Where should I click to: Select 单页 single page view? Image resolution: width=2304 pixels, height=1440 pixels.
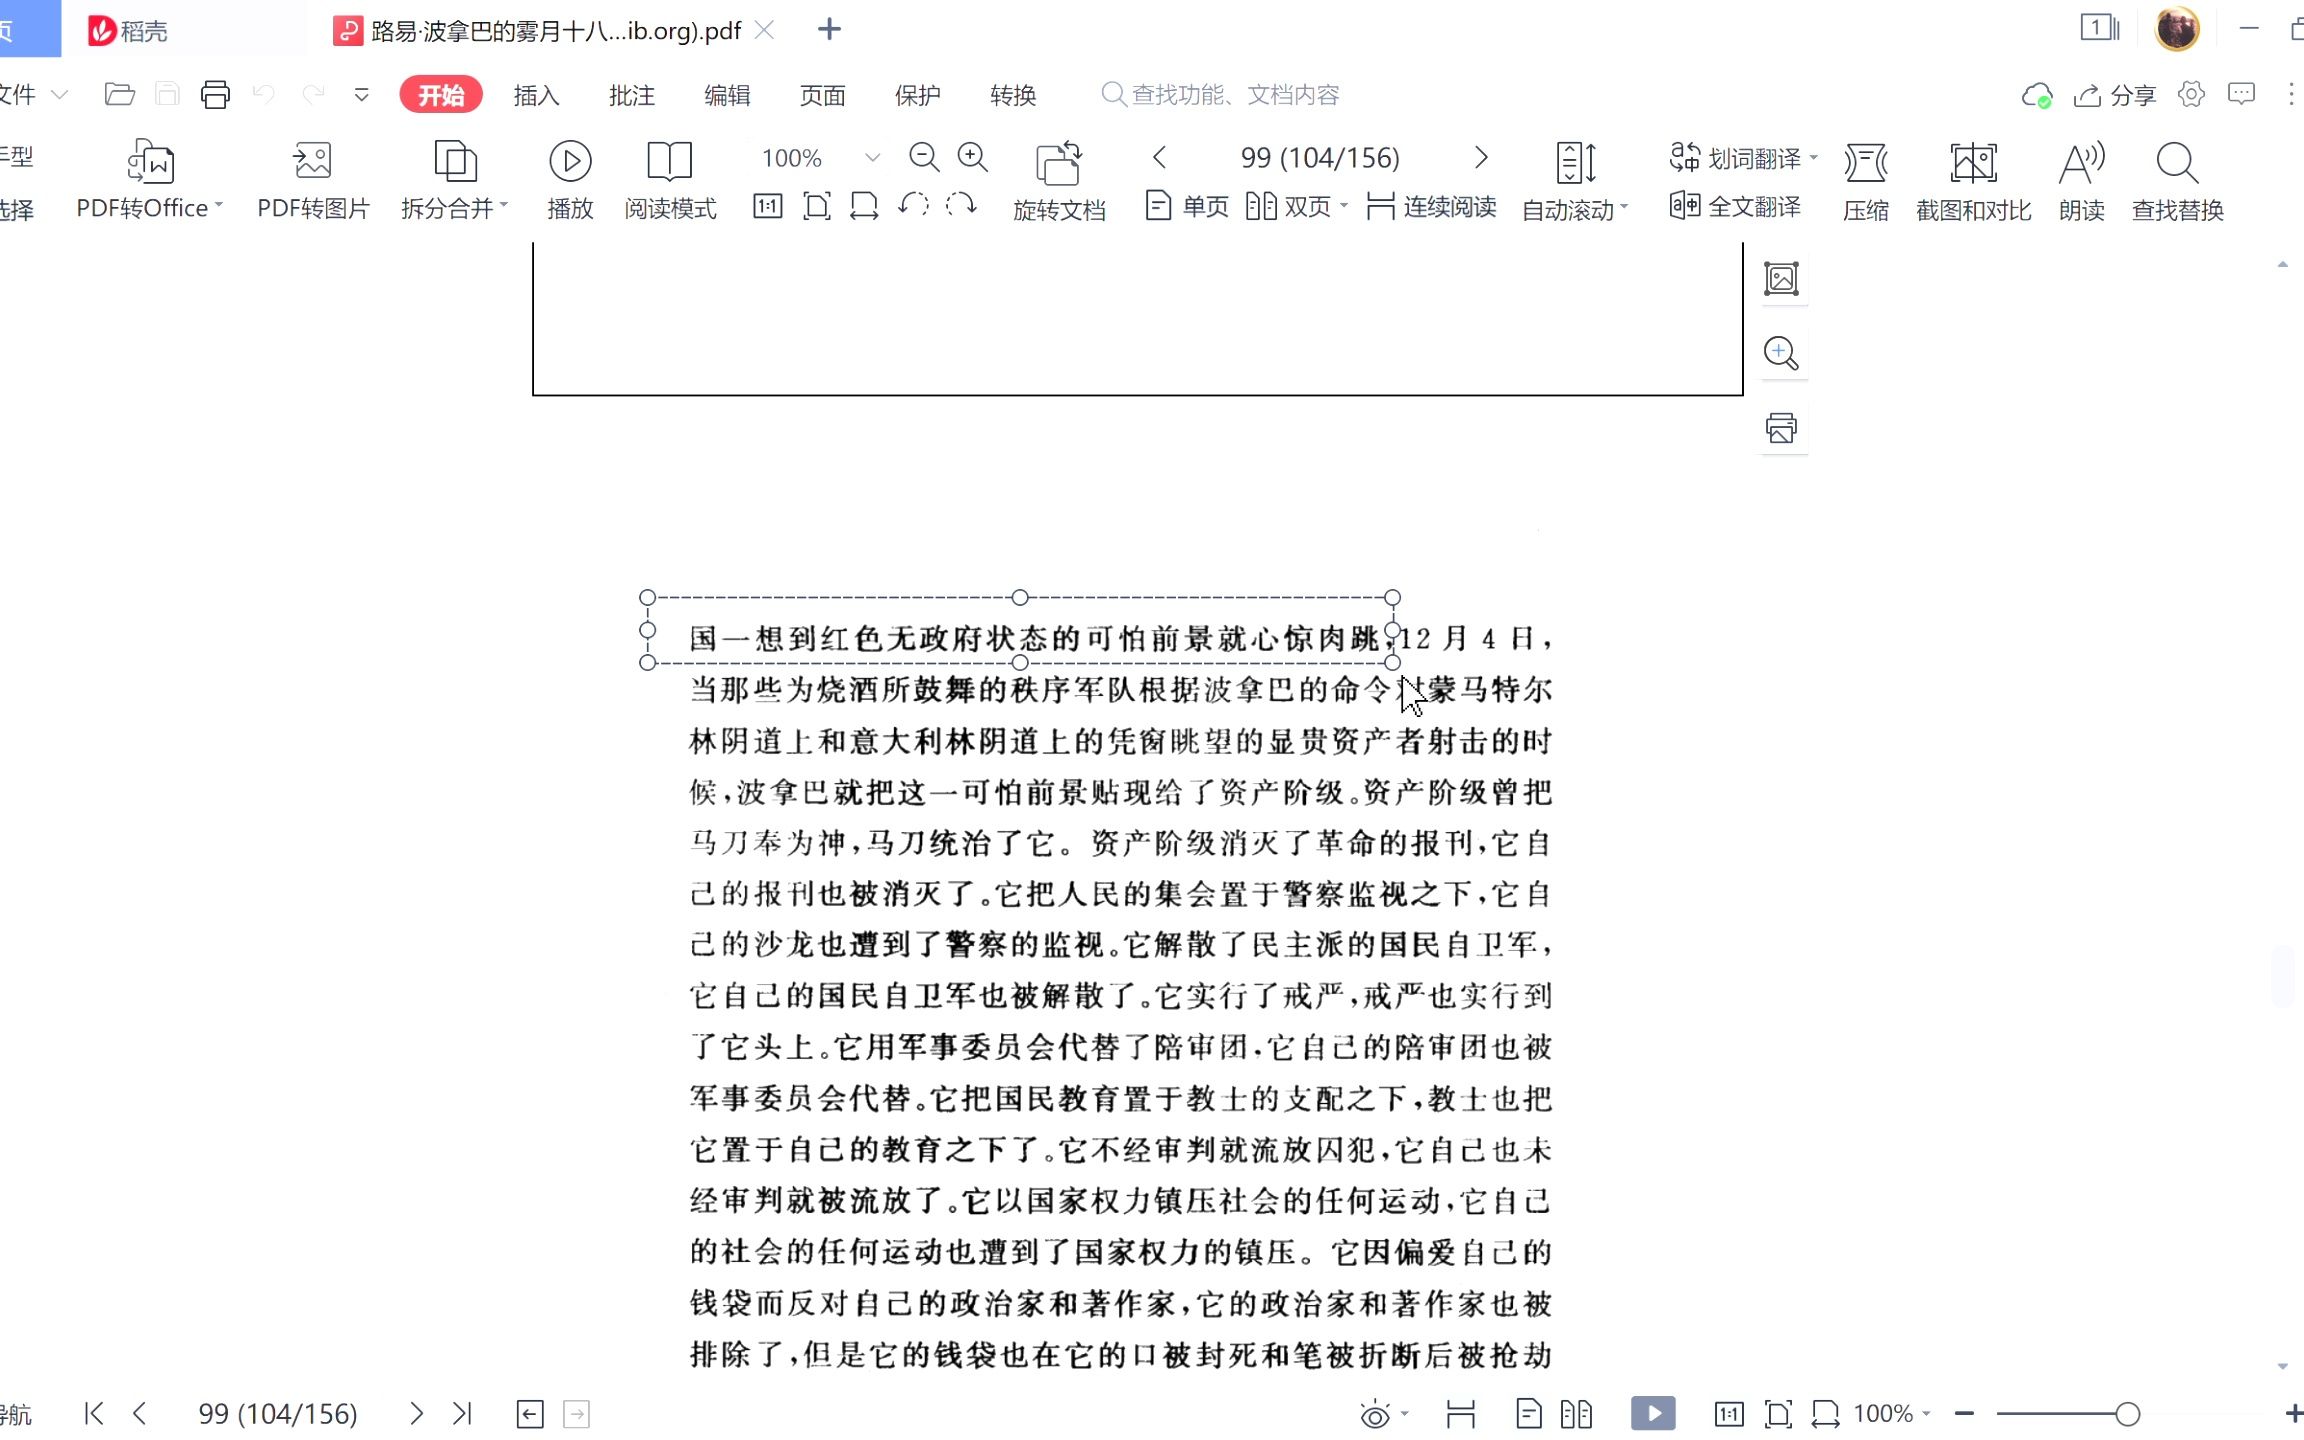(1187, 206)
